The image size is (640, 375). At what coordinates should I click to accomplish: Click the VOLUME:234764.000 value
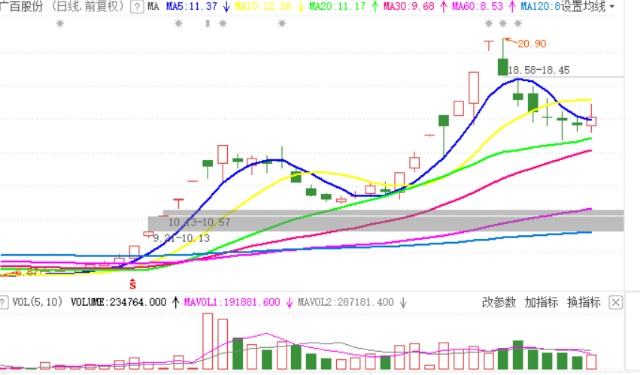[118, 302]
